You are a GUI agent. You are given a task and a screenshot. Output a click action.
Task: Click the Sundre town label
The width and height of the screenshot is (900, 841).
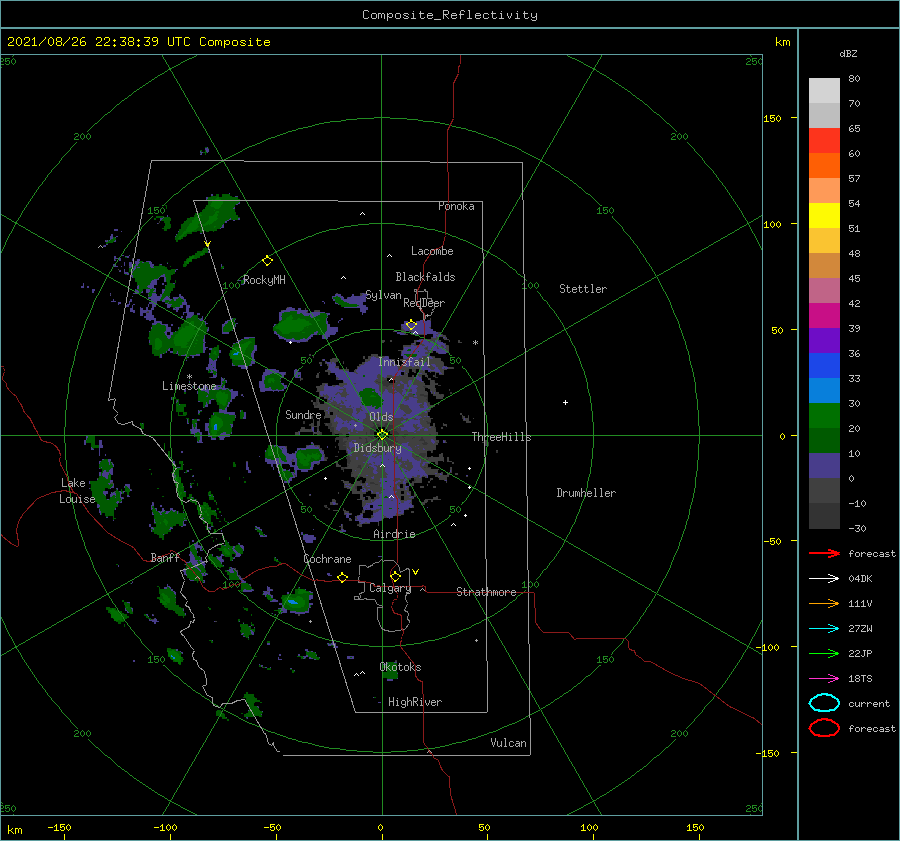point(303,414)
